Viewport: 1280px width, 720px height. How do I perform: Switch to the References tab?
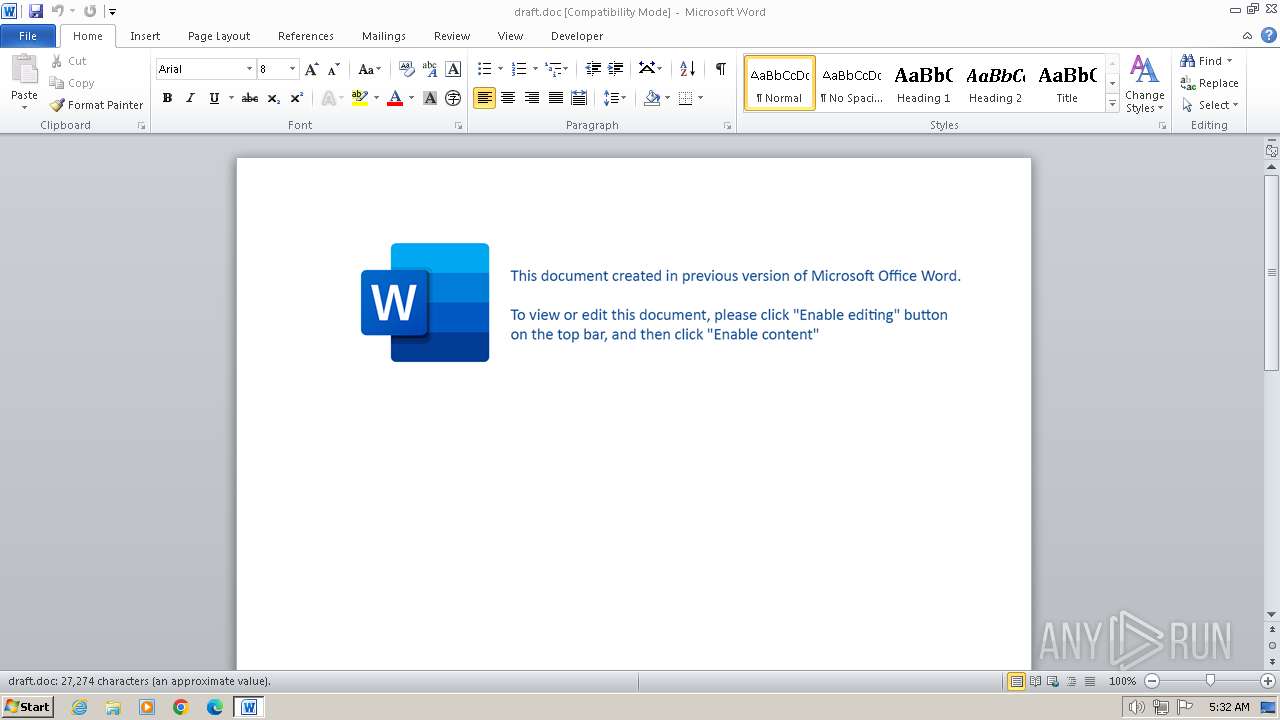pos(306,36)
